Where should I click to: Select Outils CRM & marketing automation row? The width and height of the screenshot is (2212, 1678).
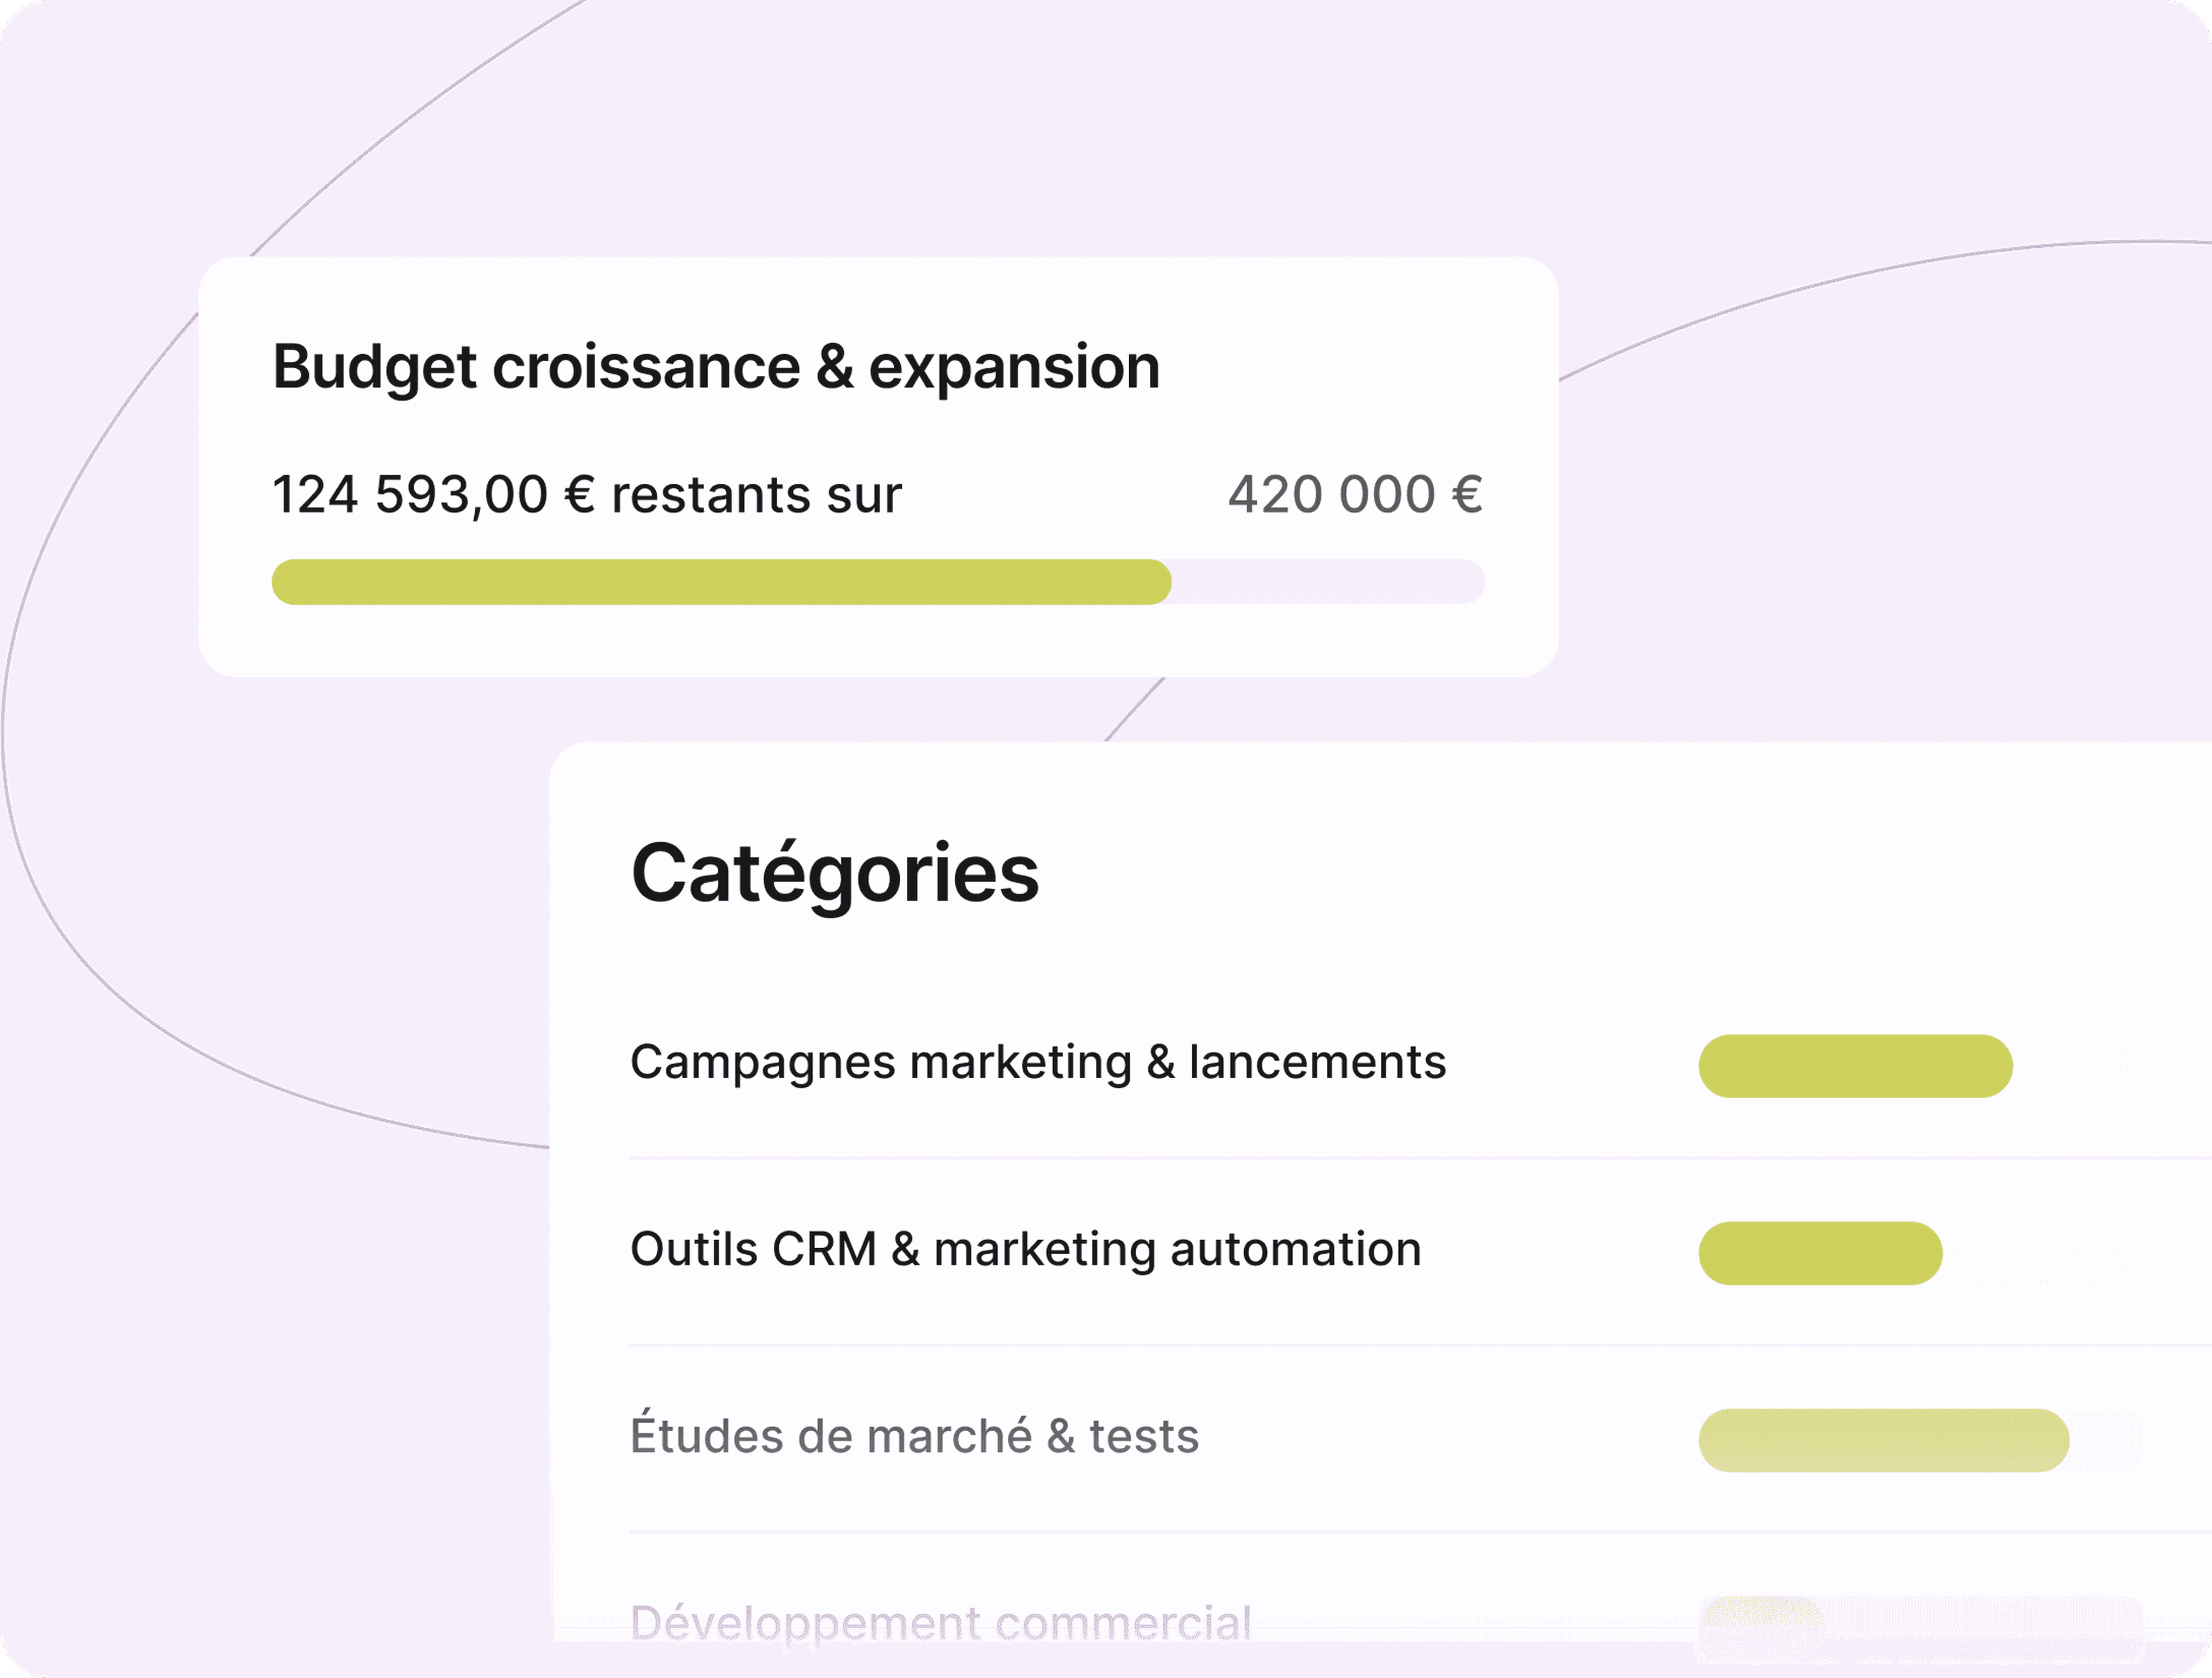coord(1420,1252)
